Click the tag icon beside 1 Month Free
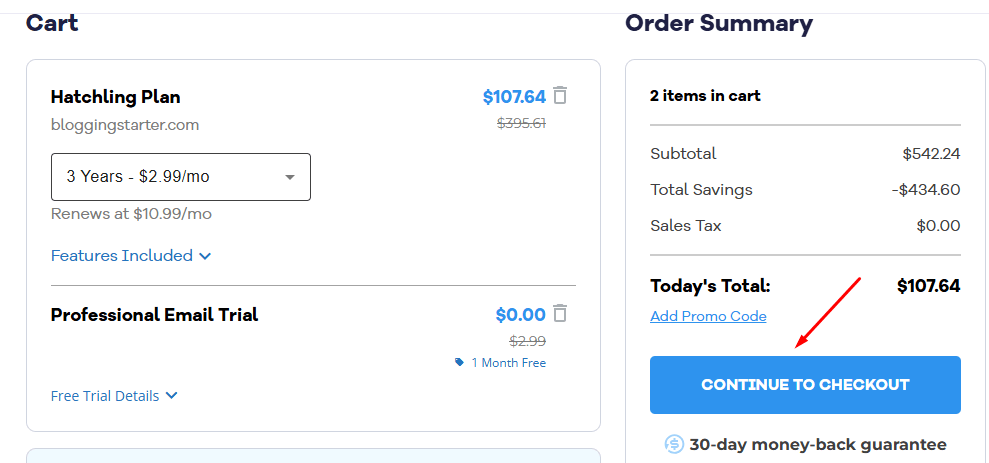 [459, 362]
